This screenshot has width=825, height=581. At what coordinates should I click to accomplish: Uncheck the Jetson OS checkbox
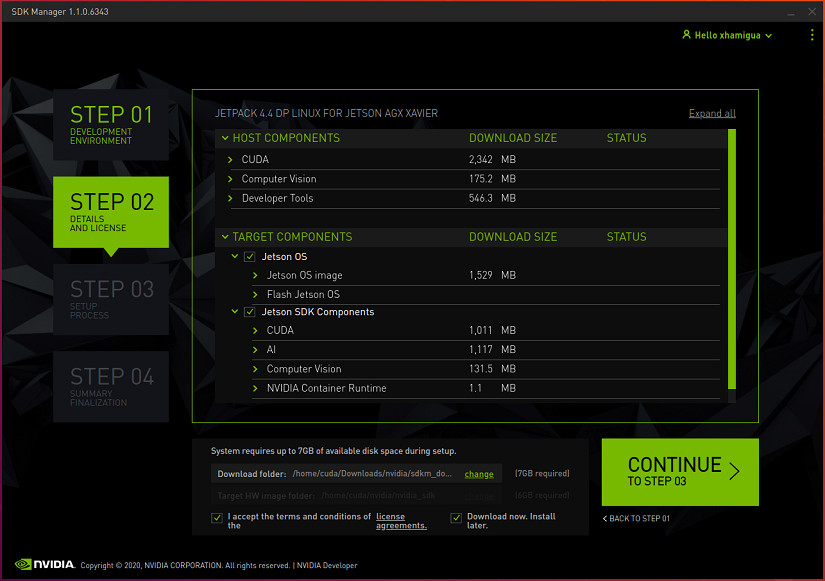[x=249, y=257]
